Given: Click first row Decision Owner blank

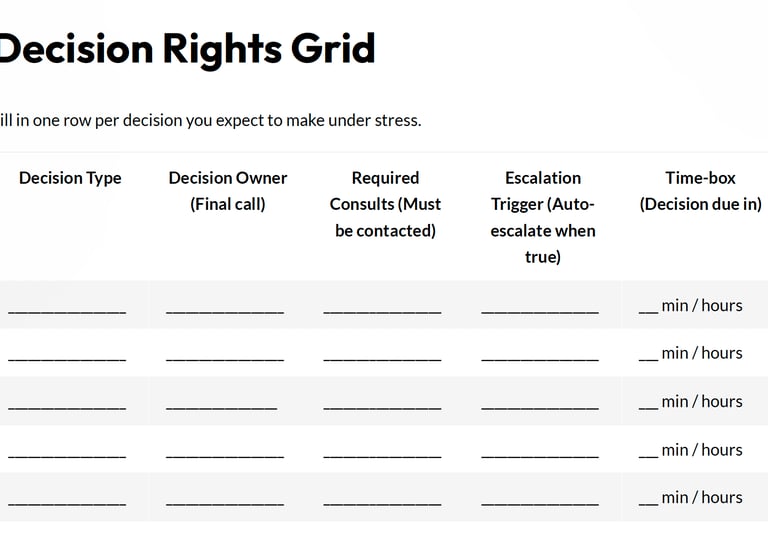Looking at the screenshot, I should [x=225, y=307].
